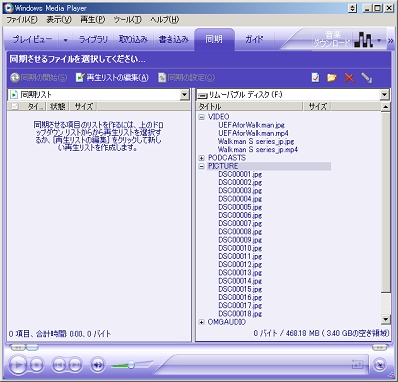Image resolution: width=398 pixels, height=382 pixels.
Task: Collapse the PICTURE folder
Action: tap(201, 166)
